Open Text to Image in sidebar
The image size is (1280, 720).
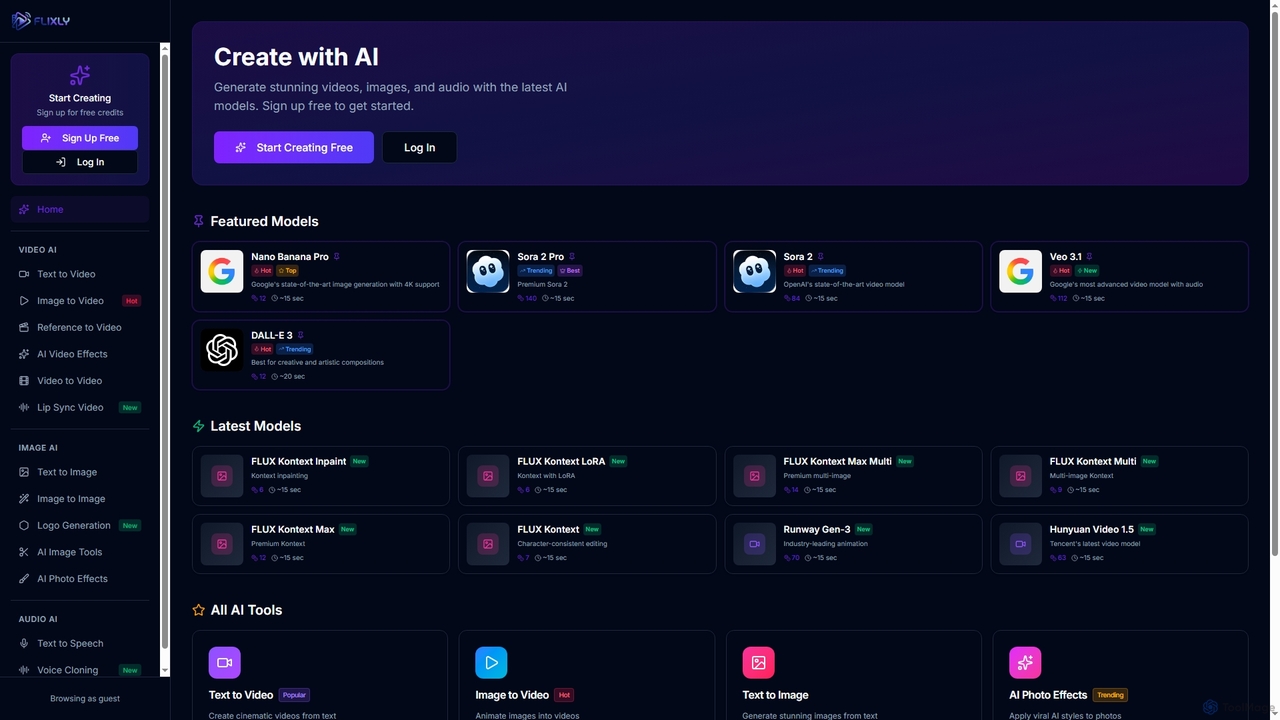tap(80, 472)
